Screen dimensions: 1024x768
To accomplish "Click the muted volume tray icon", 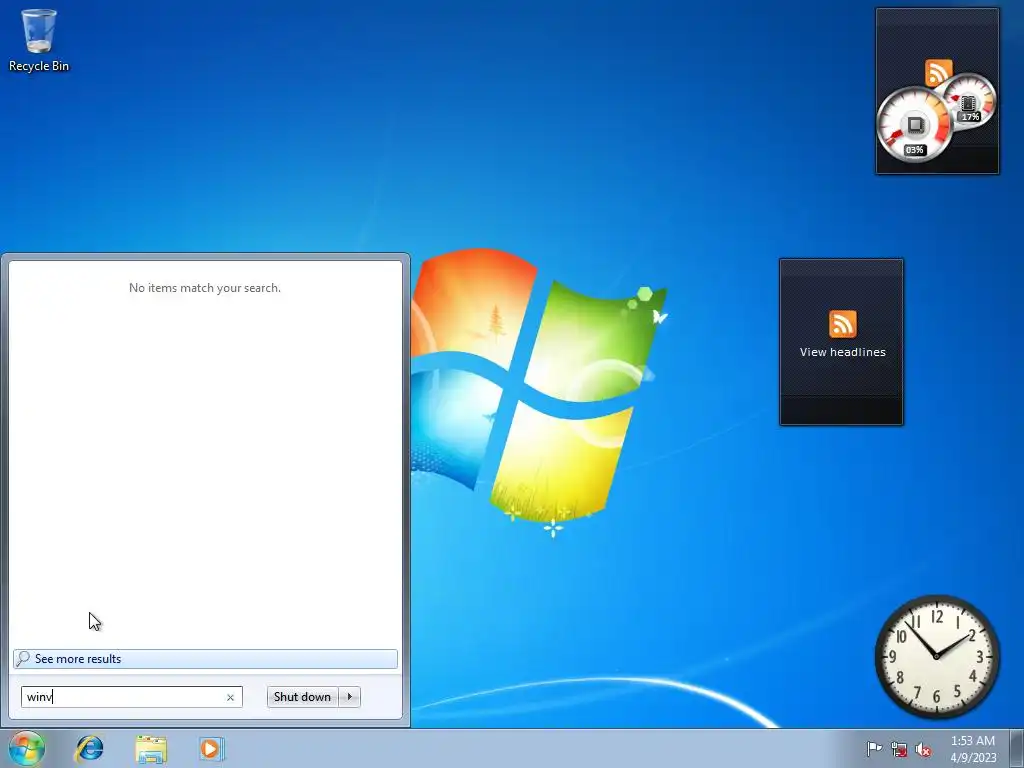I will 923,749.
